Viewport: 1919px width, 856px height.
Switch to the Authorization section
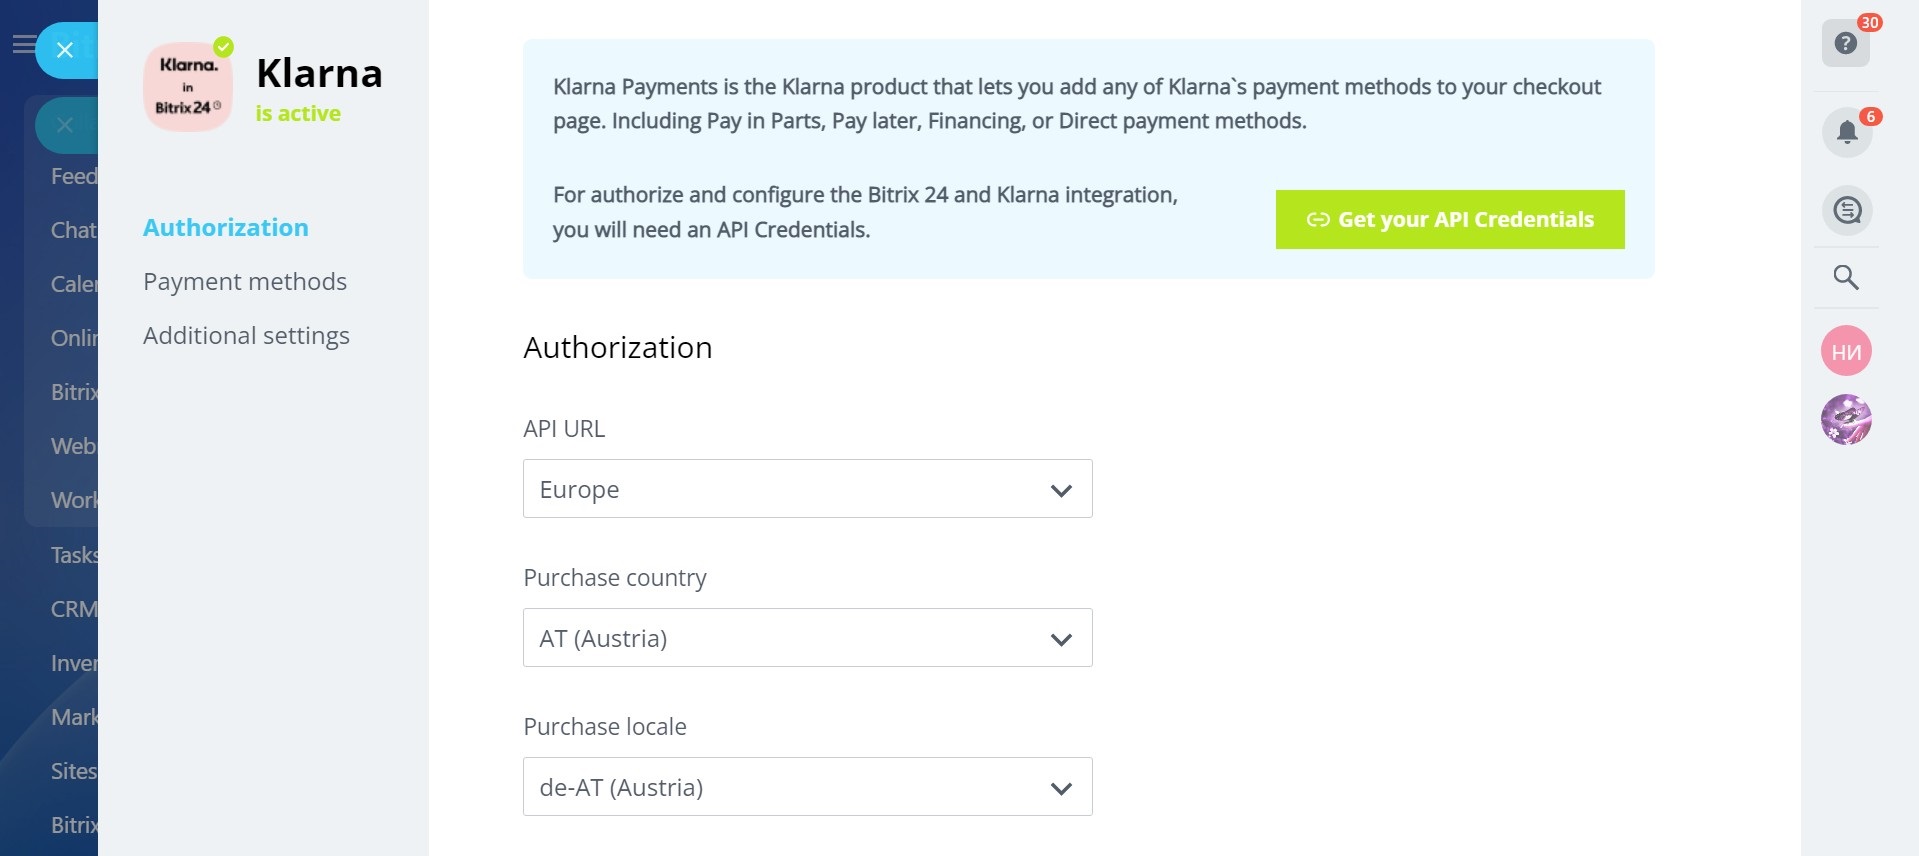pyautogui.click(x=225, y=228)
